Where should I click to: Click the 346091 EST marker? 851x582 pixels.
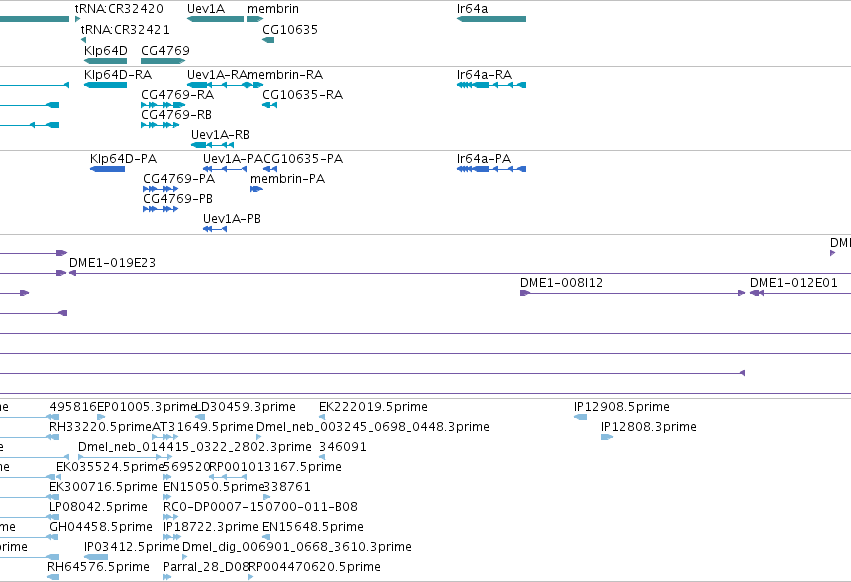pos(322,457)
